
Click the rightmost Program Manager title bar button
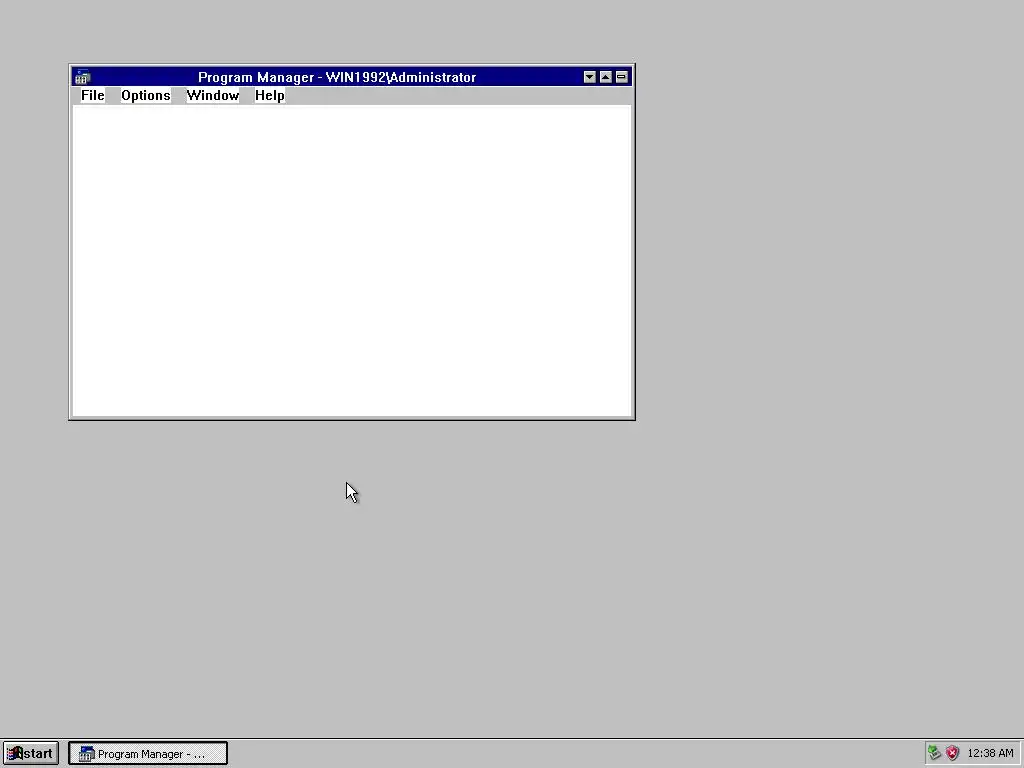tap(621, 77)
